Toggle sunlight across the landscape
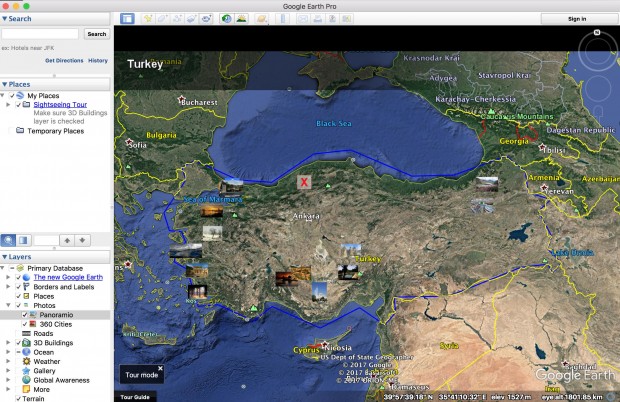 (x=242, y=19)
